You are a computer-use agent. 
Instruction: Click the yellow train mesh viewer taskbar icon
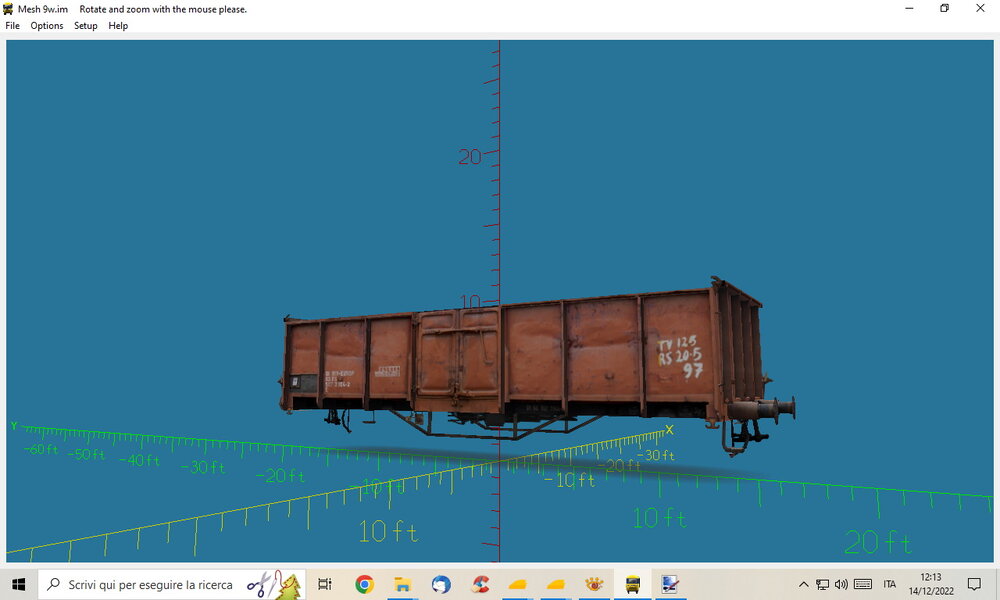(x=632, y=584)
